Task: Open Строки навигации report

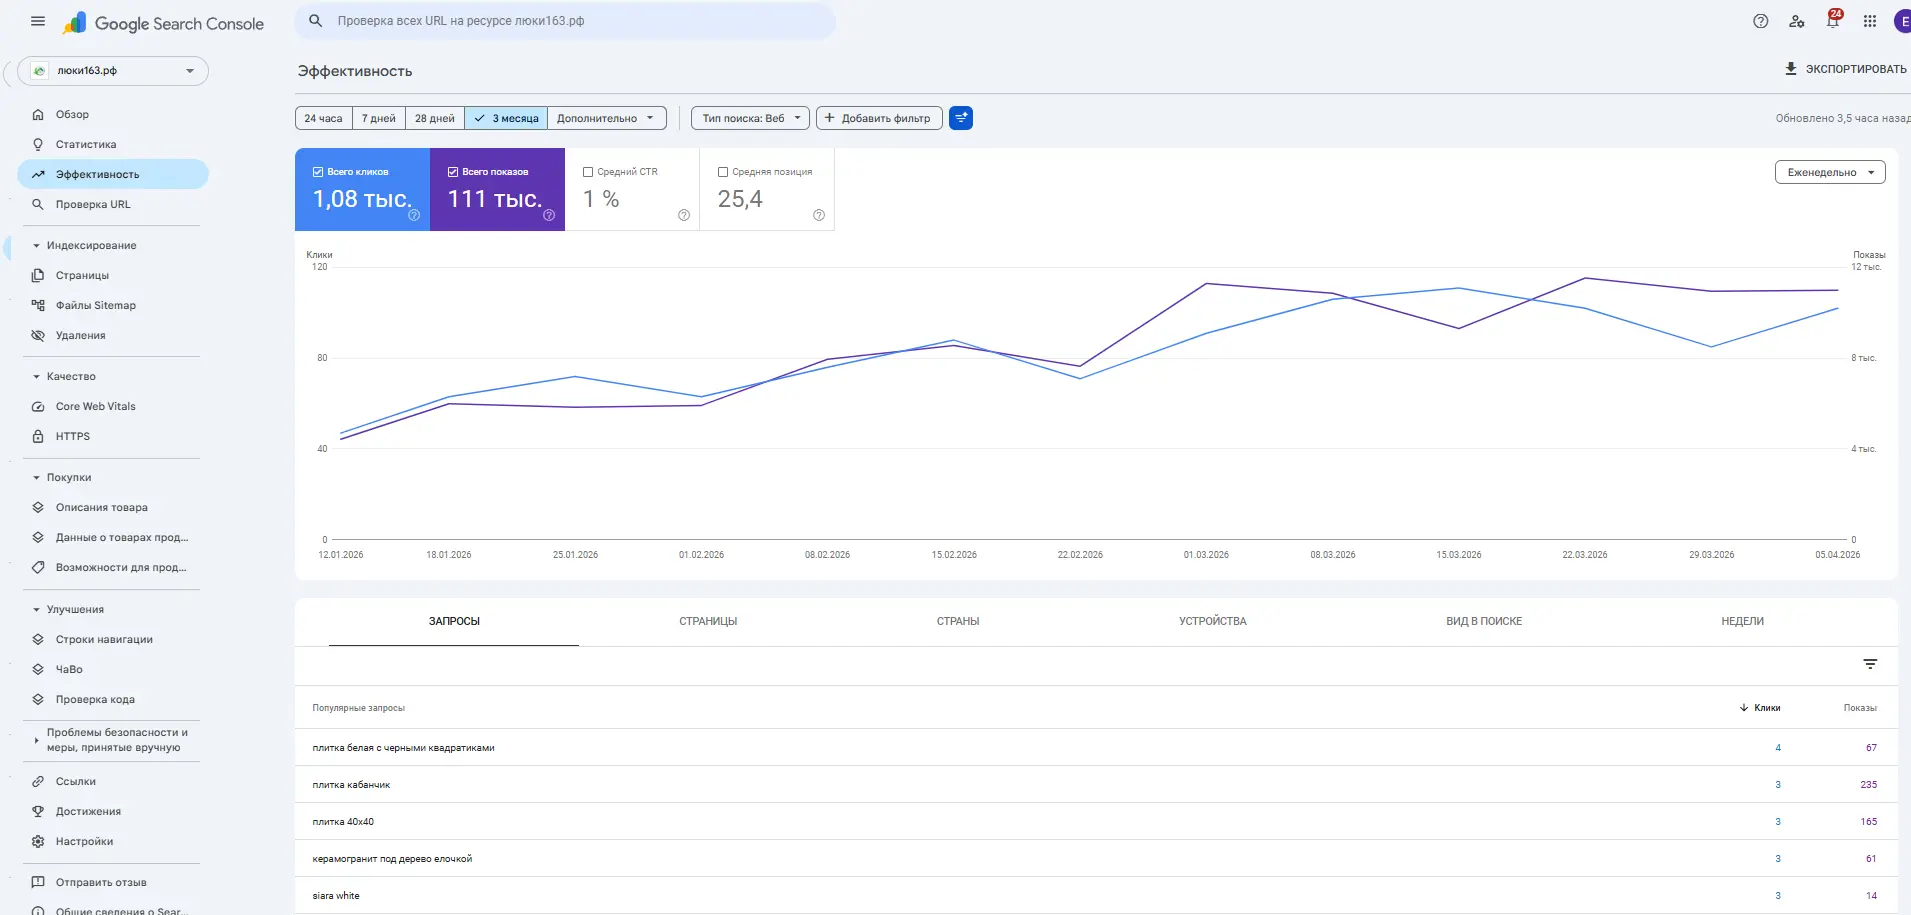Action: pyautogui.click(x=113, y=639)
